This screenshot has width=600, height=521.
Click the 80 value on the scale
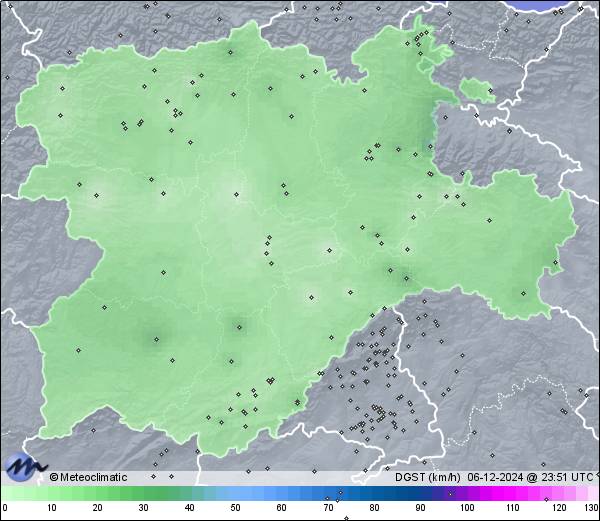(x=374, y=508)
